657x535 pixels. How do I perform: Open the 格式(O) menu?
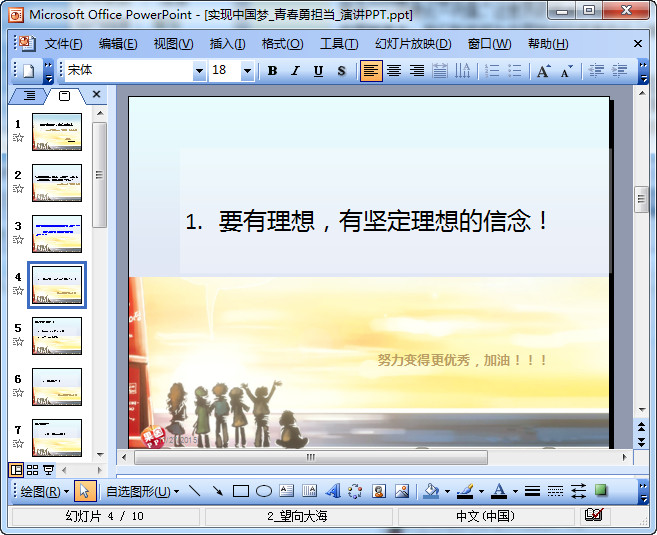[x=282, y=44]
